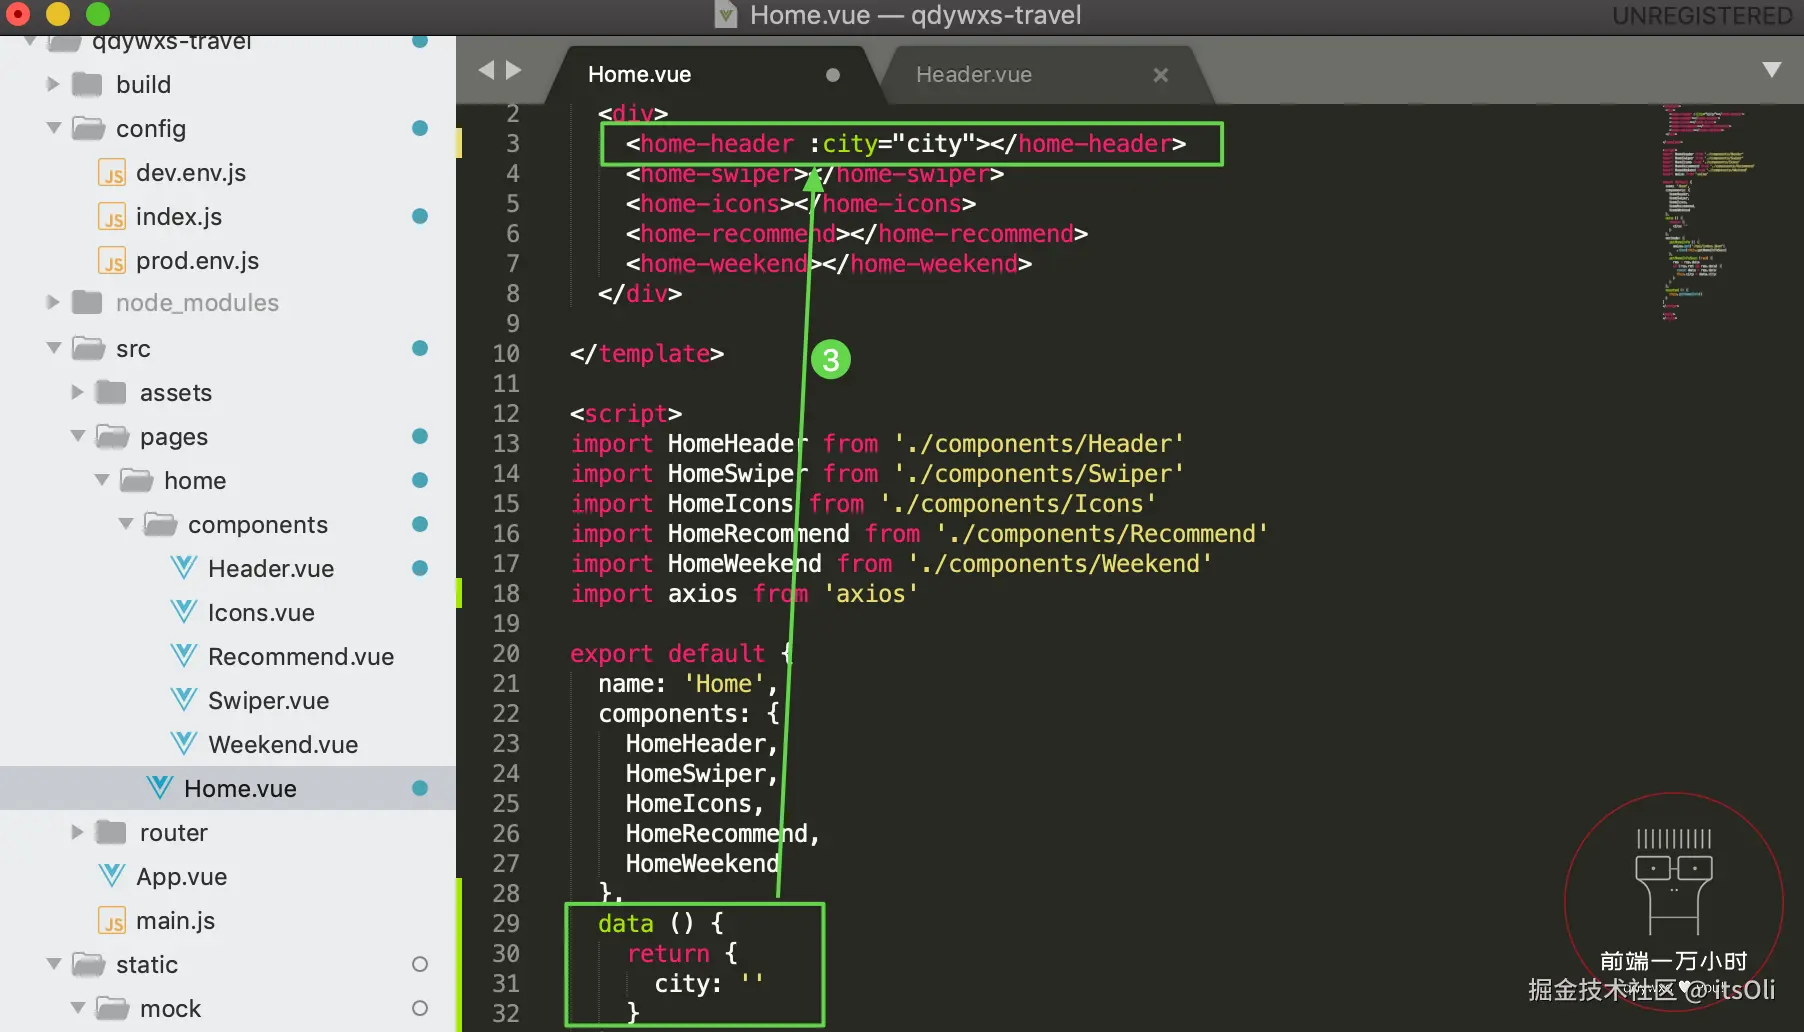Image resolution: width=1804 pixels, height=1032 pixels.
Task: Open Weekend.vue via its Vue file icon
Action: point(184,744)
